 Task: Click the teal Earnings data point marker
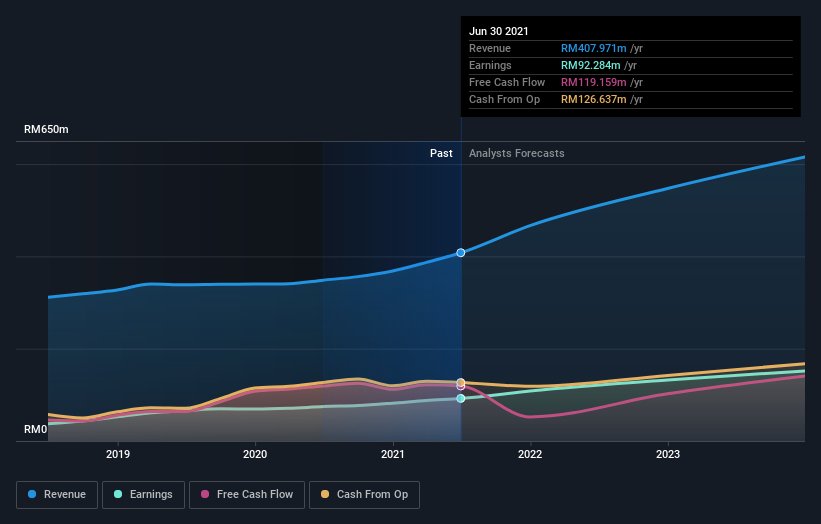461,398
